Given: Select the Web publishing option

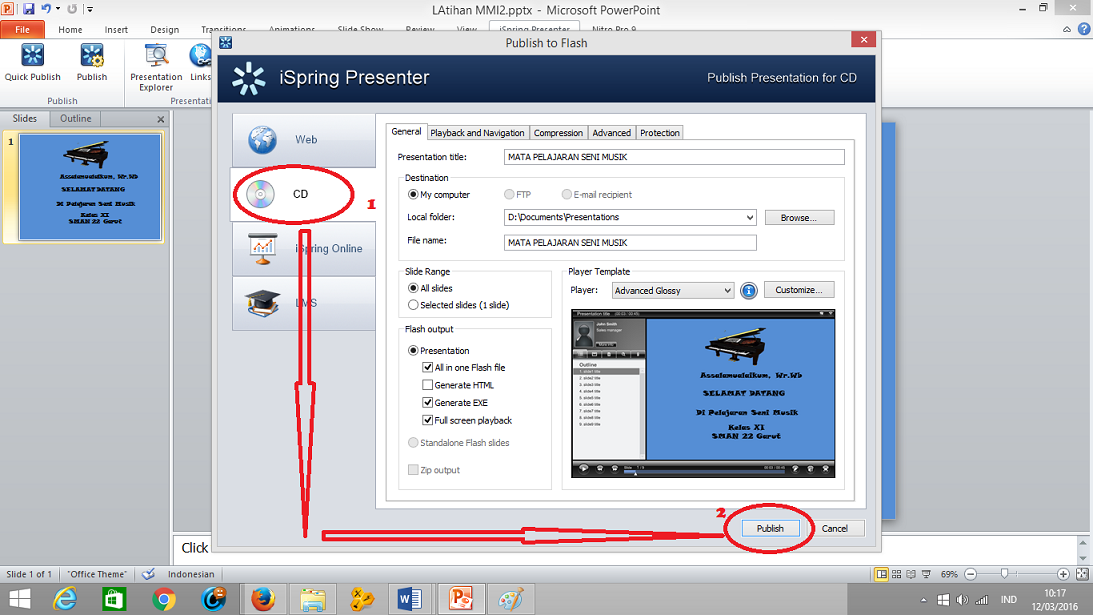Looking at the screenshot, I should (300, 140).
